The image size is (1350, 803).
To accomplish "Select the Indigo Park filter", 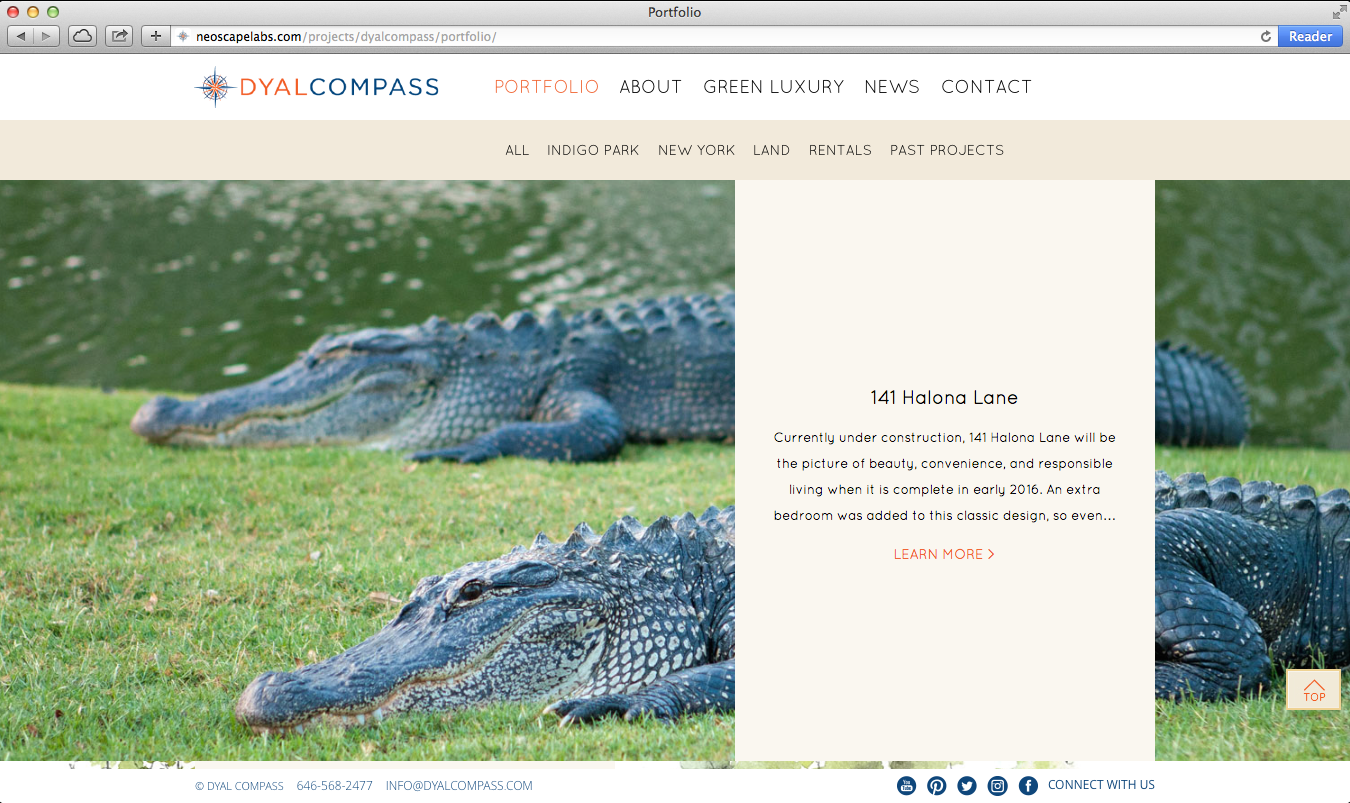I will pos(593,150).
